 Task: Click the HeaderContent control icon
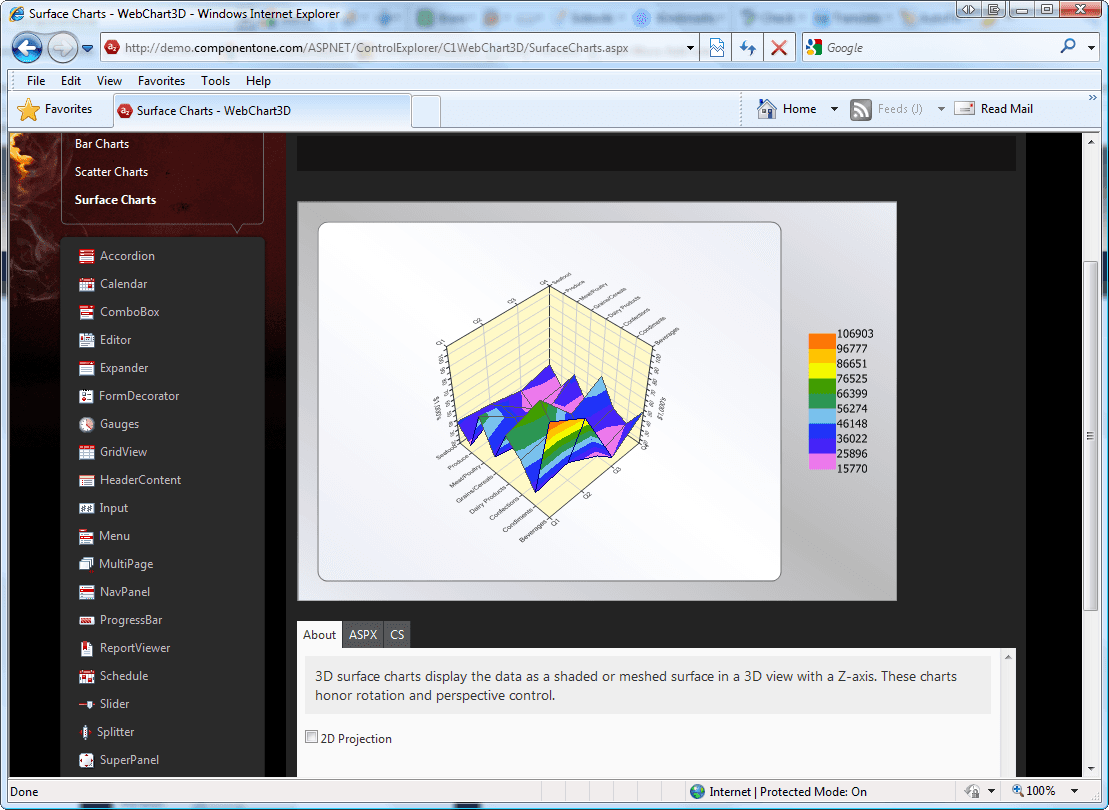pos(86,480)
